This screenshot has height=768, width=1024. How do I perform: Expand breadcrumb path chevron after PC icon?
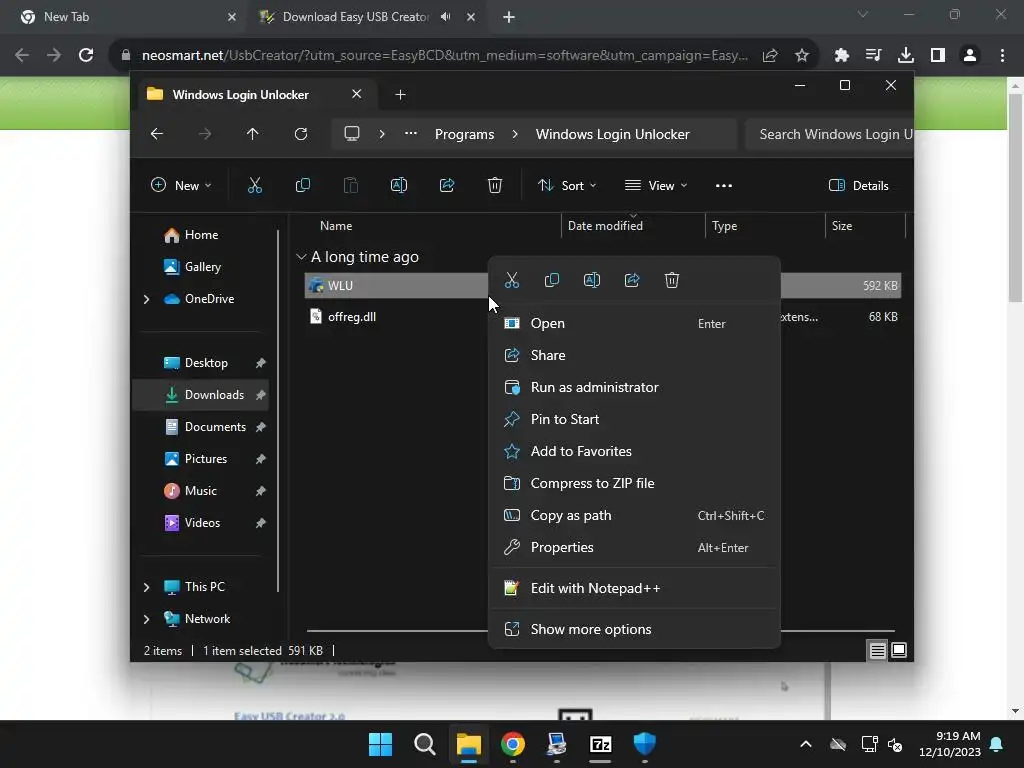tap(382, 134)
